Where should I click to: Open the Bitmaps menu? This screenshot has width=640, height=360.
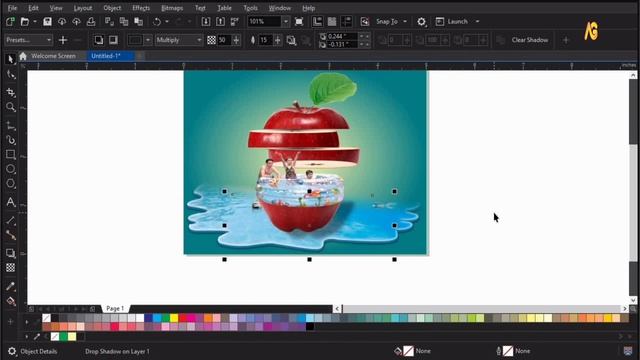(x=172, y=8)
